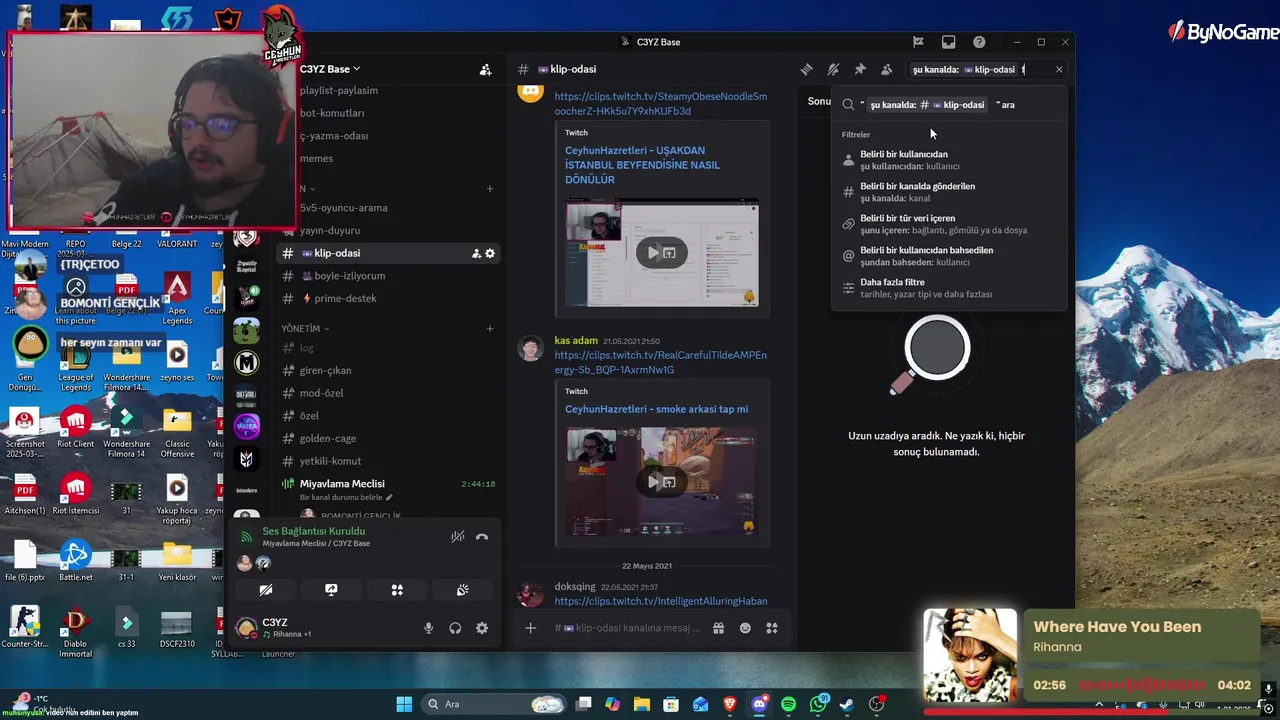The image size is (1280, 720).
Task: Start screen share in voice panel
Action: (x=331, y=590)
